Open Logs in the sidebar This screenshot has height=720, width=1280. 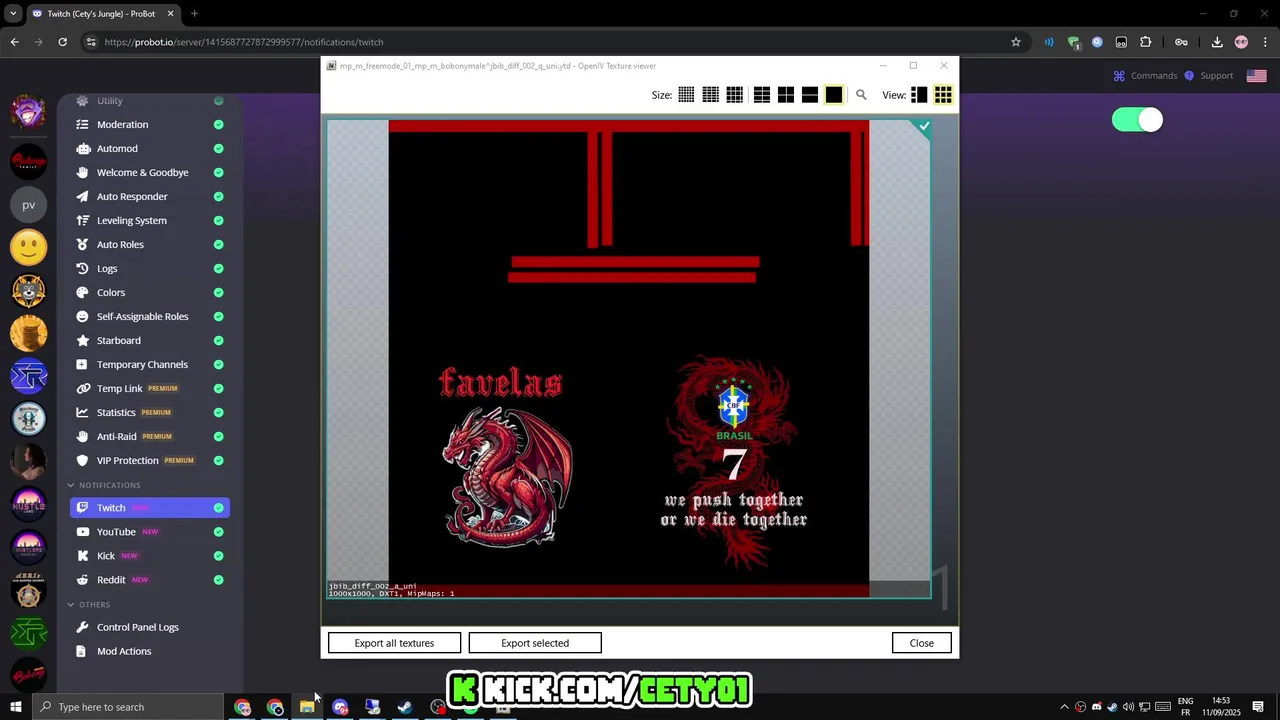107,269
